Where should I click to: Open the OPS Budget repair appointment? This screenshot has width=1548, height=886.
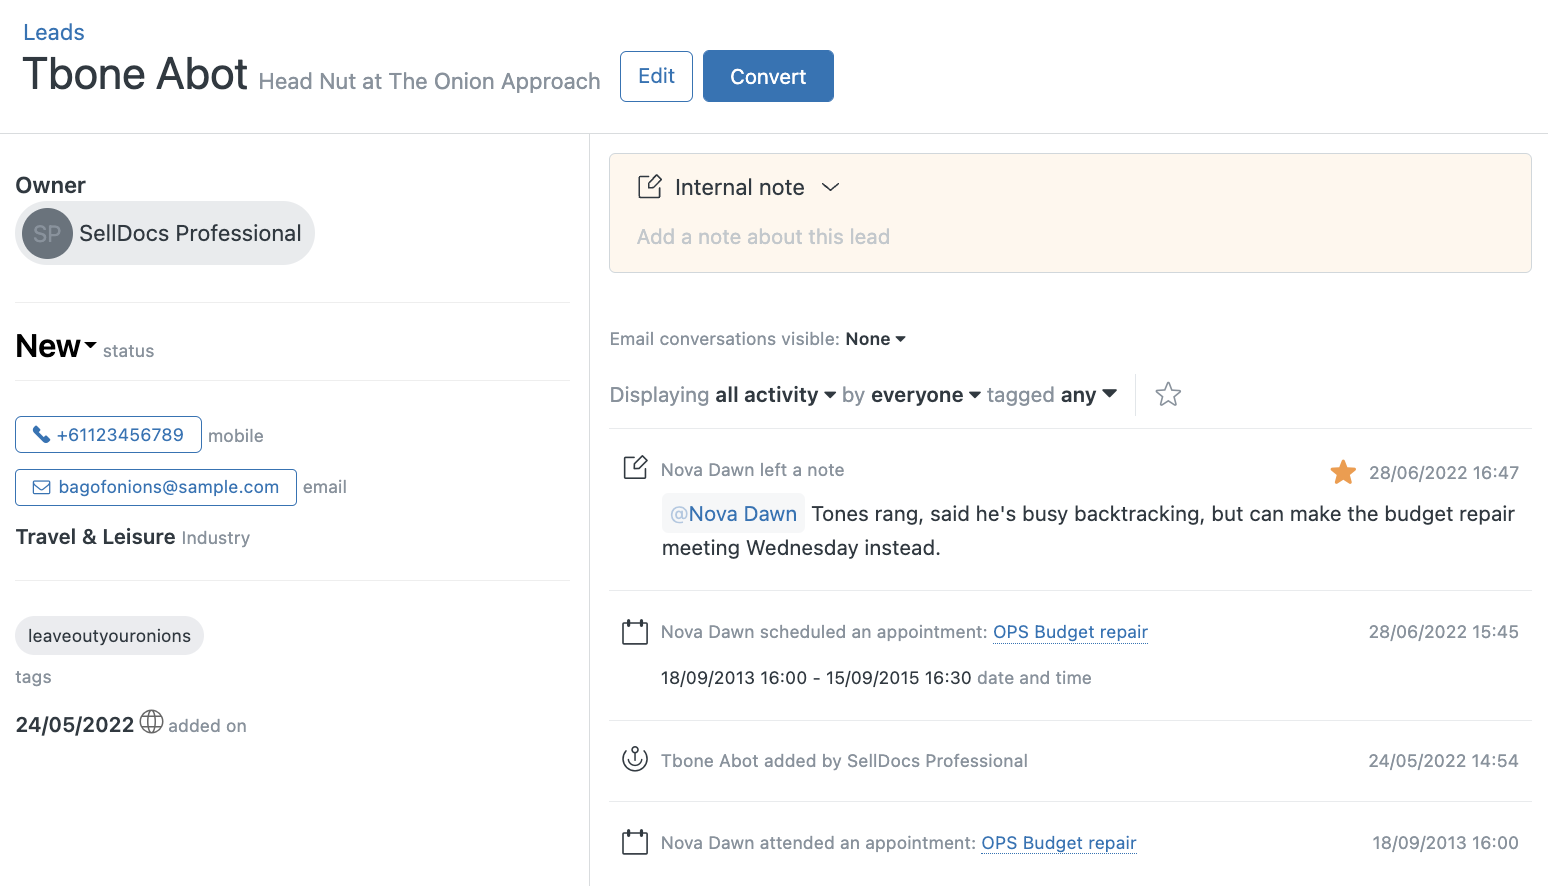tap(1070, 632)
